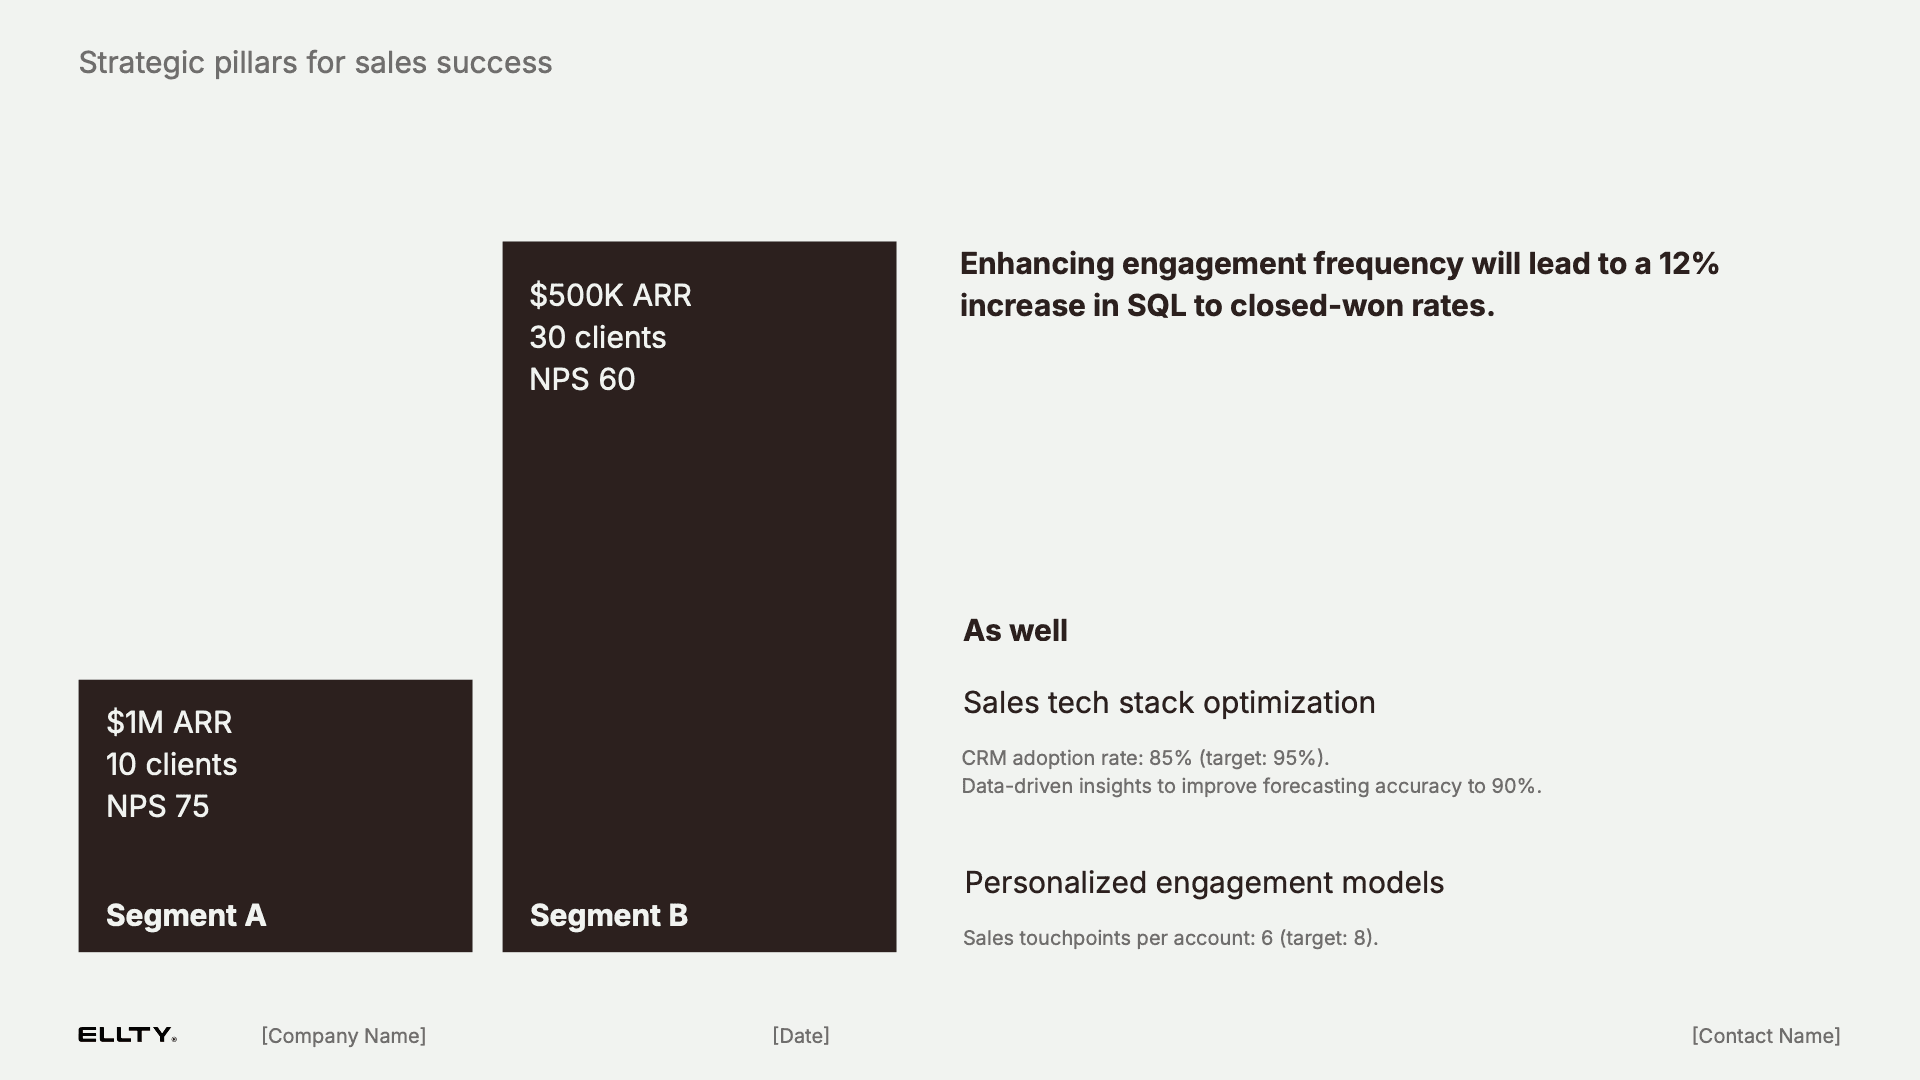Click the 30 clients text

point(597,337)
